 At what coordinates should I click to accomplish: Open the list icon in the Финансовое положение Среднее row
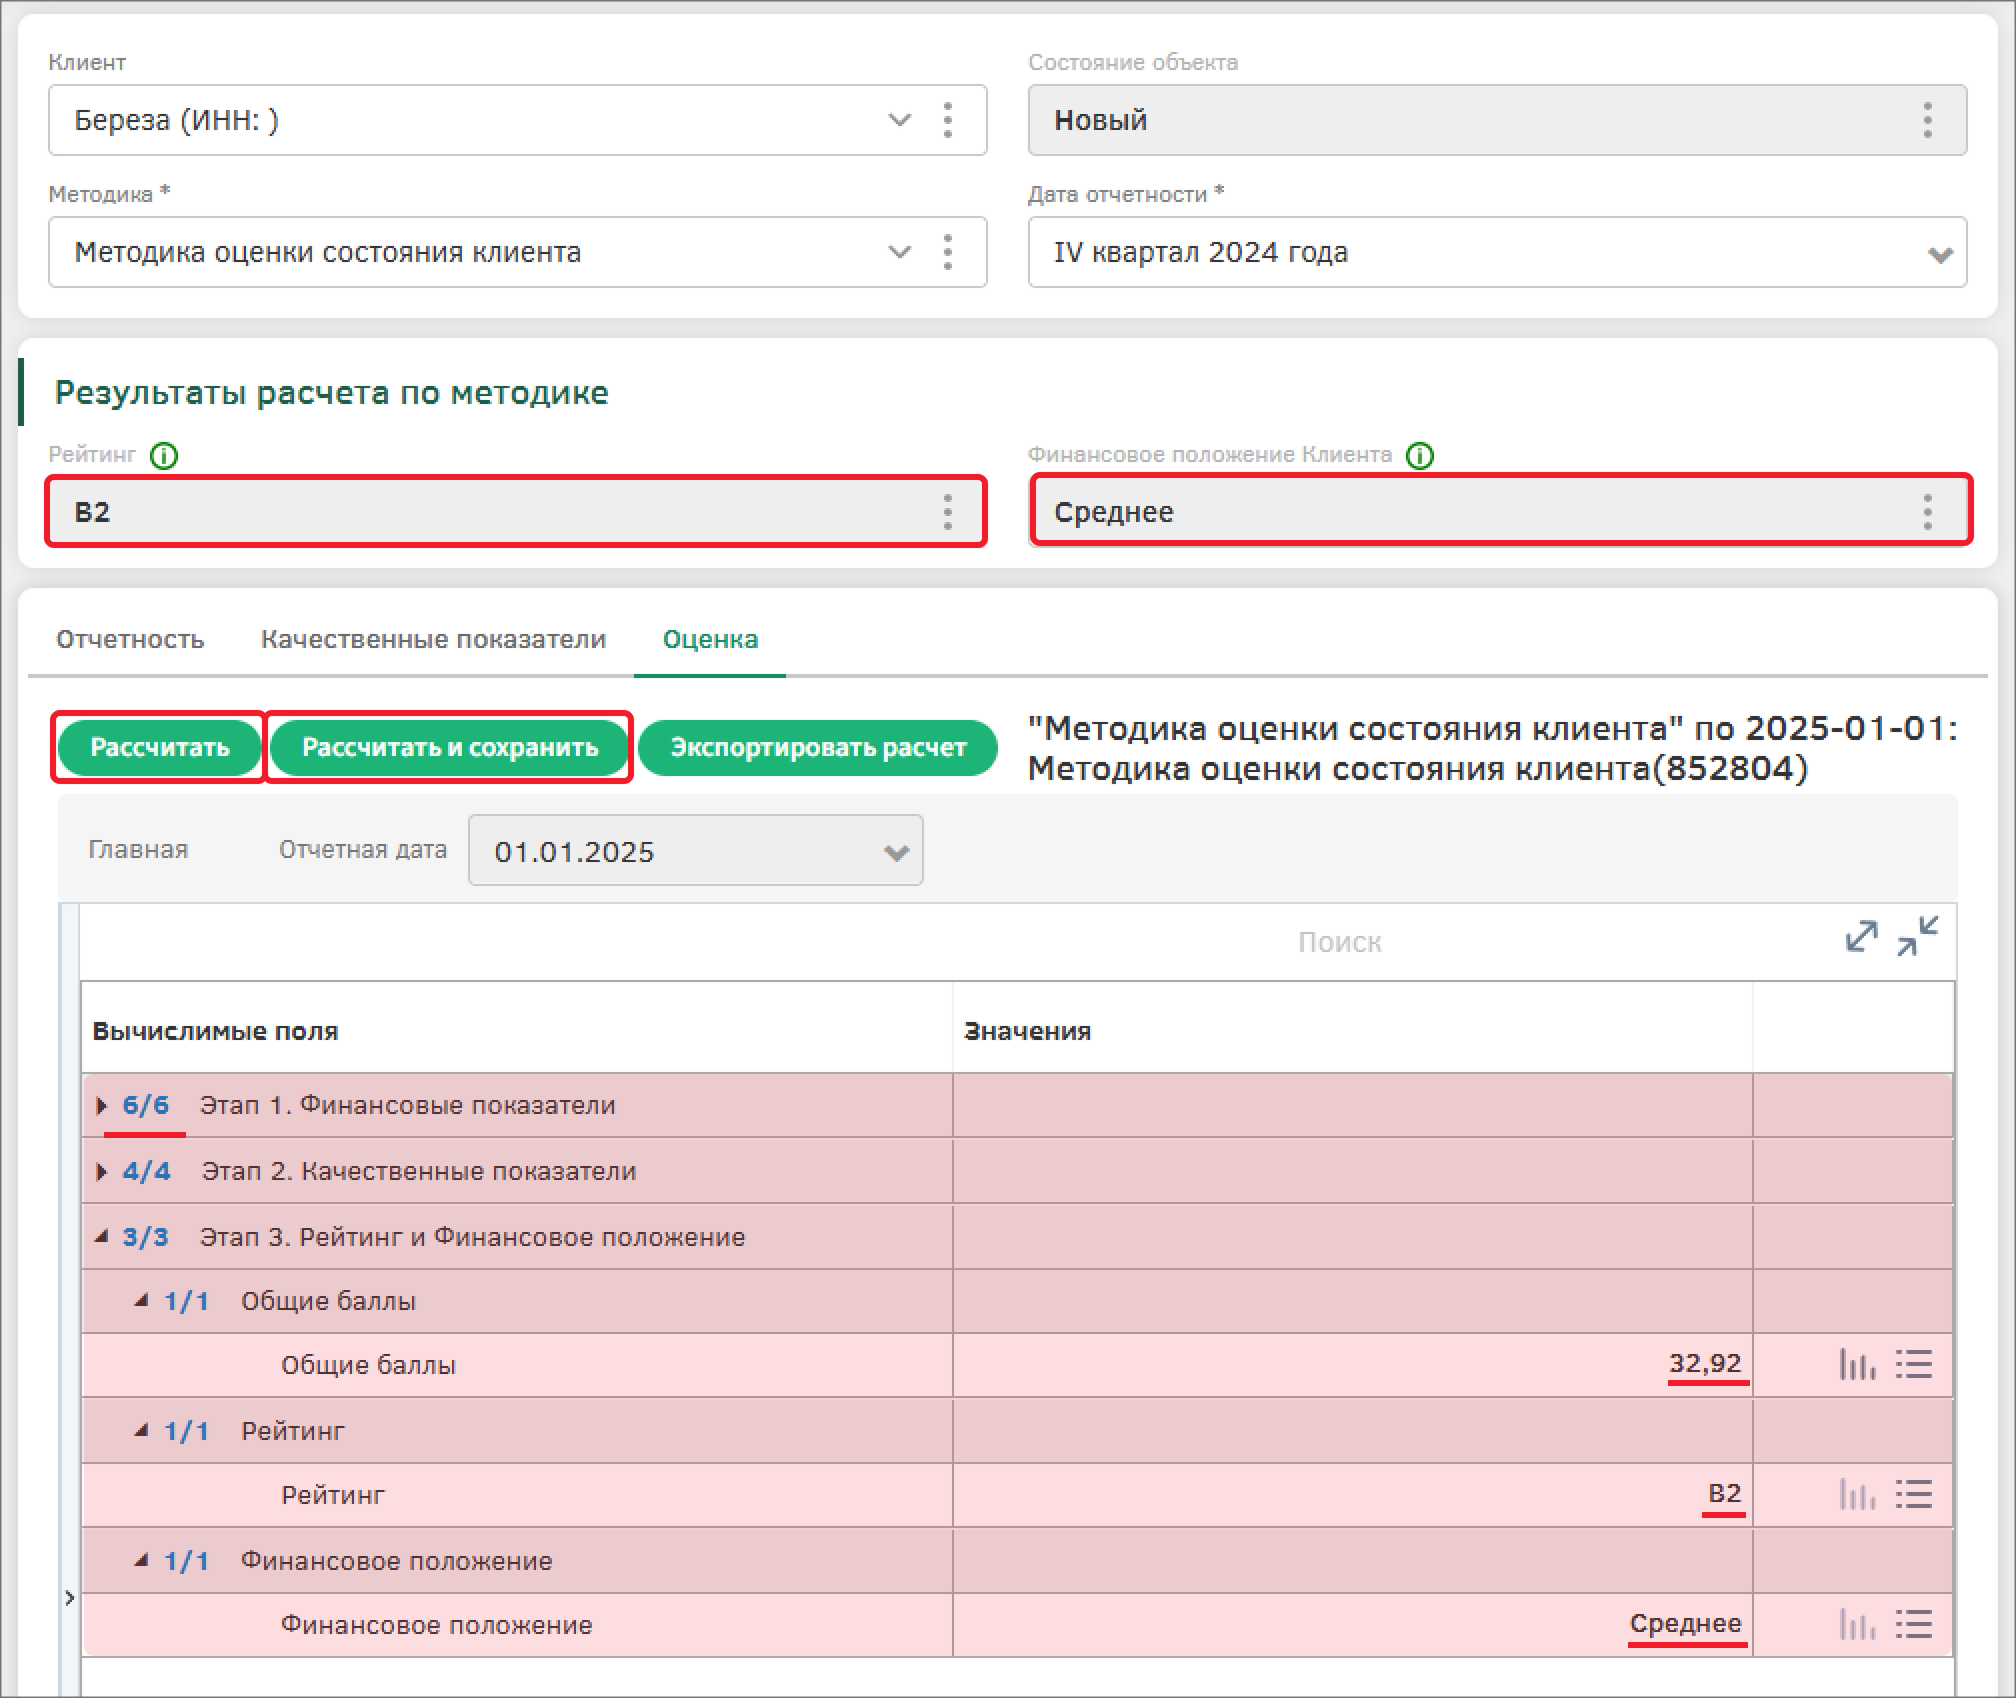[1913, 1625]
